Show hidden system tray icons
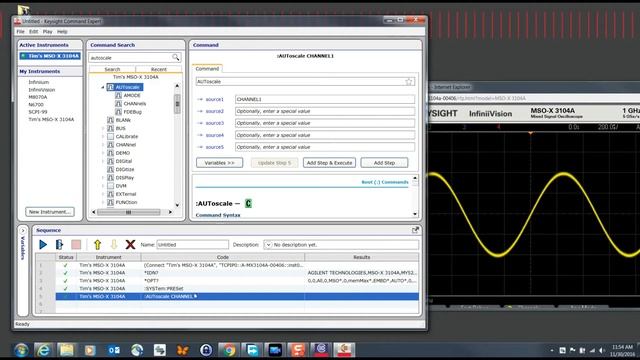The image size is (640, 360). pos(552,351)
